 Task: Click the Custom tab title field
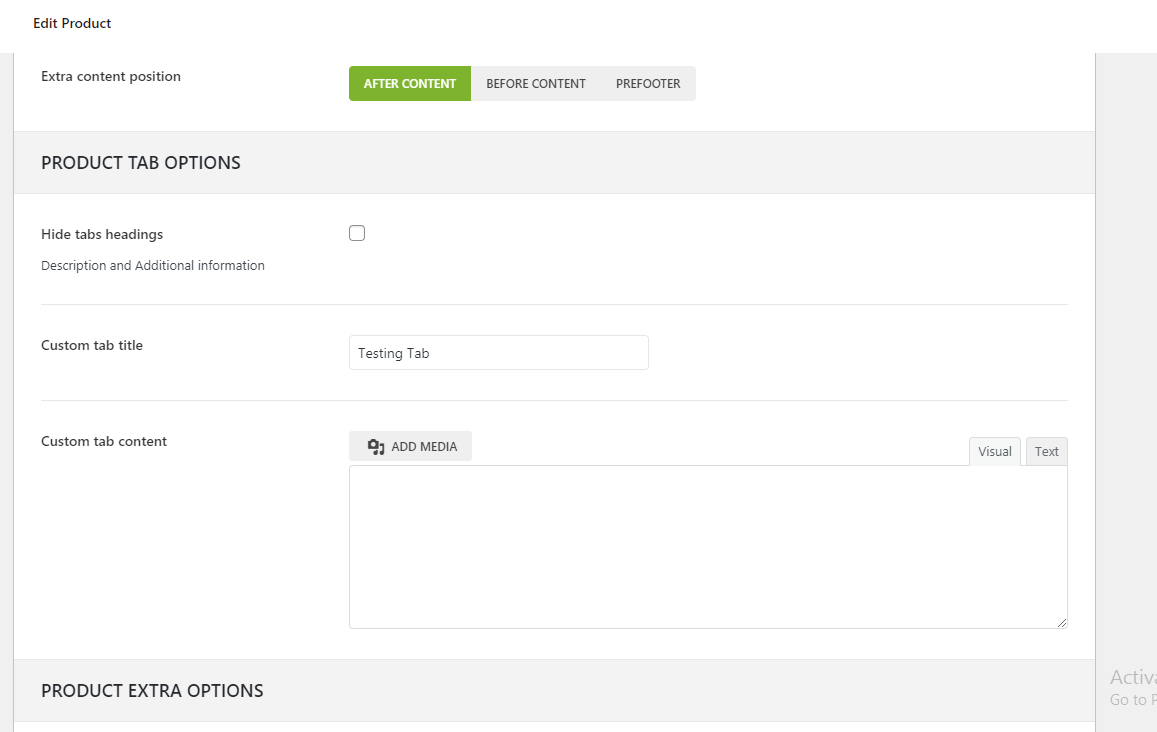tap(498, 353)
